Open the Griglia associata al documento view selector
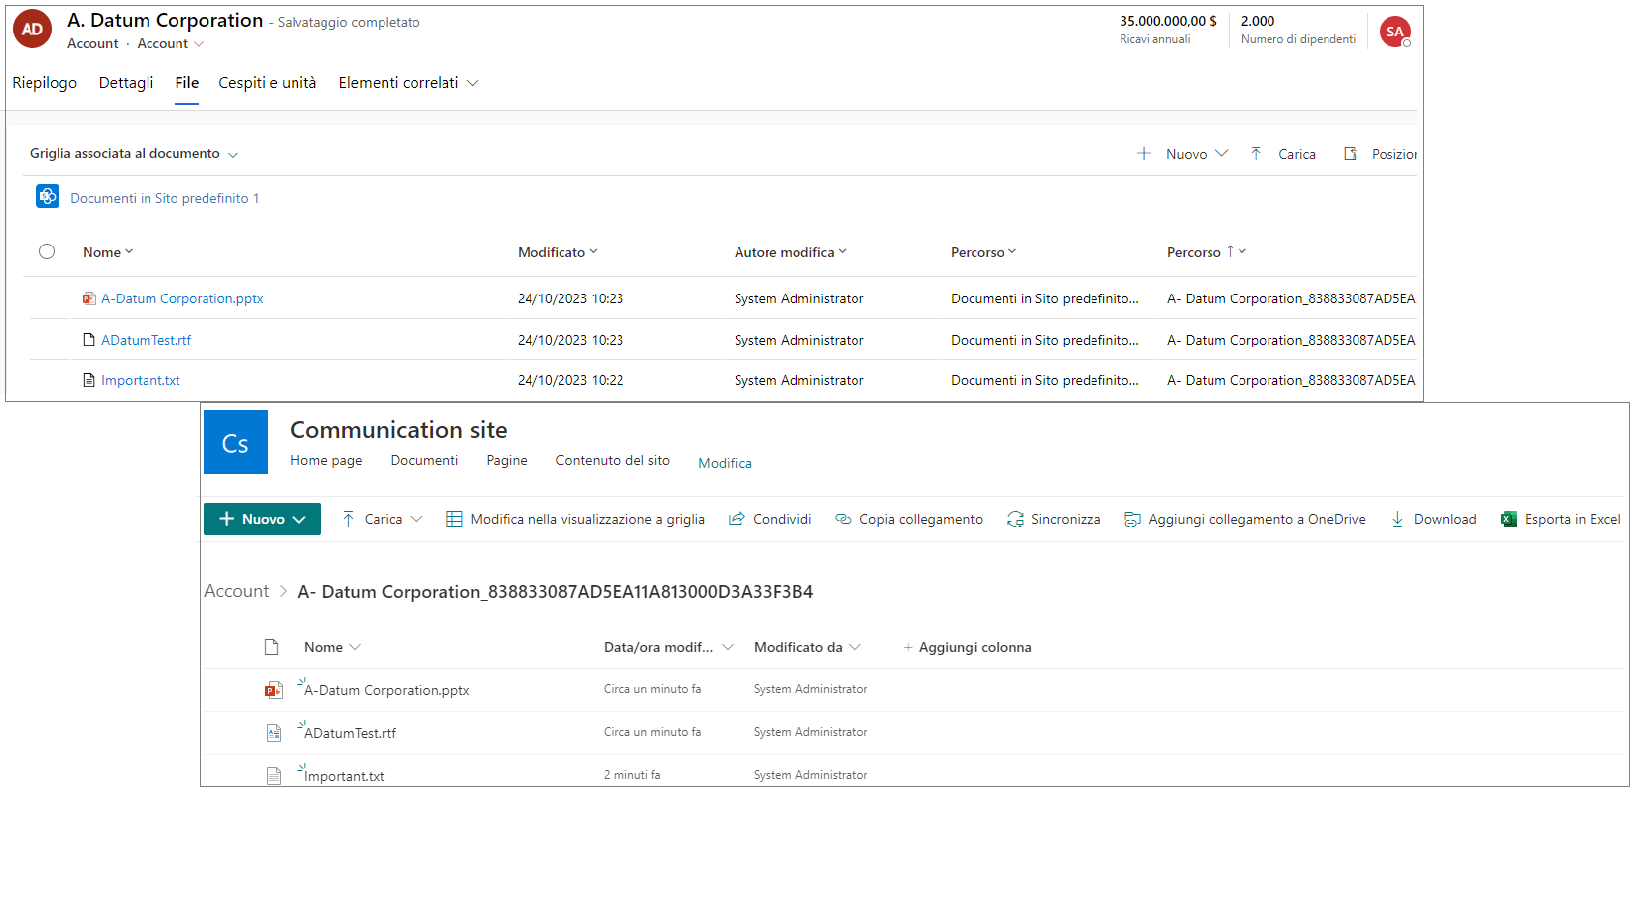The height and width of the screenshot is (907, 1635). pyautogui.click(x=233, y=155)
